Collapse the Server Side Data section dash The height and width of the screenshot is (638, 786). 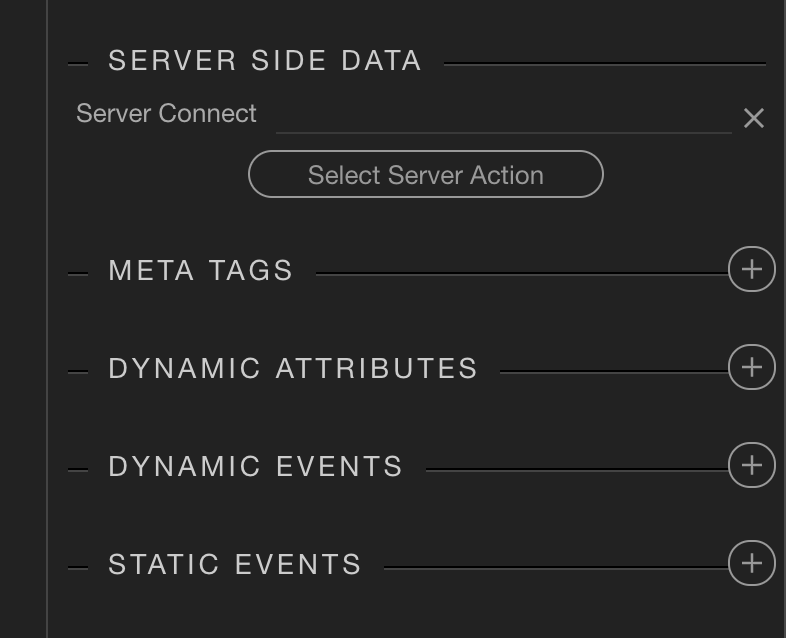click(78, 64)
